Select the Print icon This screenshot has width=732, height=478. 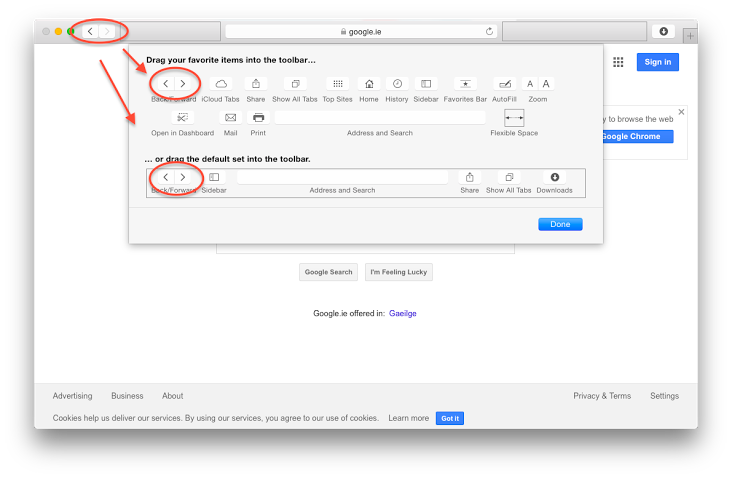coord(258,118)
